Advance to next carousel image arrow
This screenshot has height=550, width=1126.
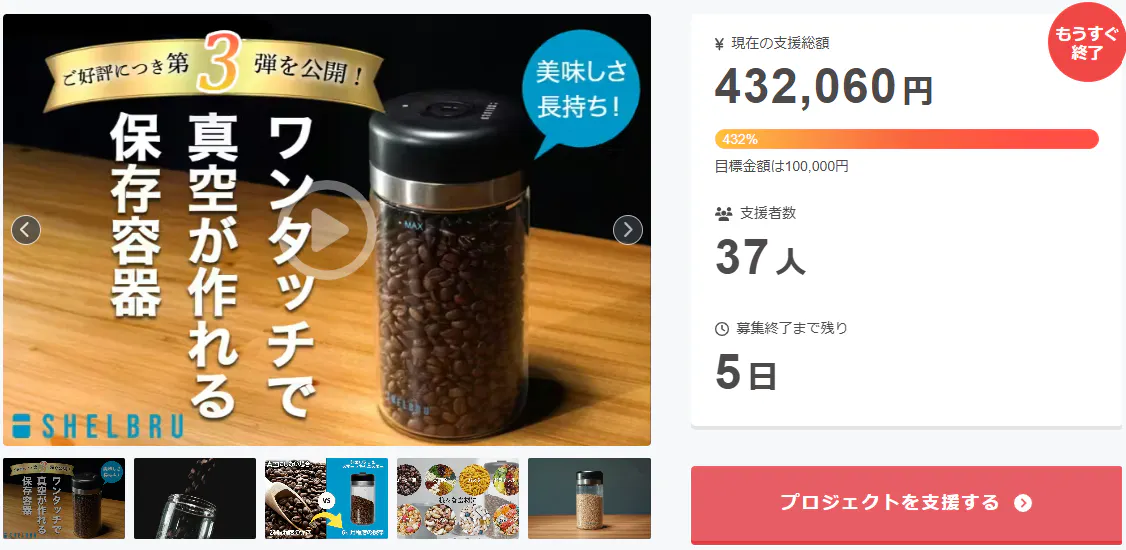(x=628, y=230)
